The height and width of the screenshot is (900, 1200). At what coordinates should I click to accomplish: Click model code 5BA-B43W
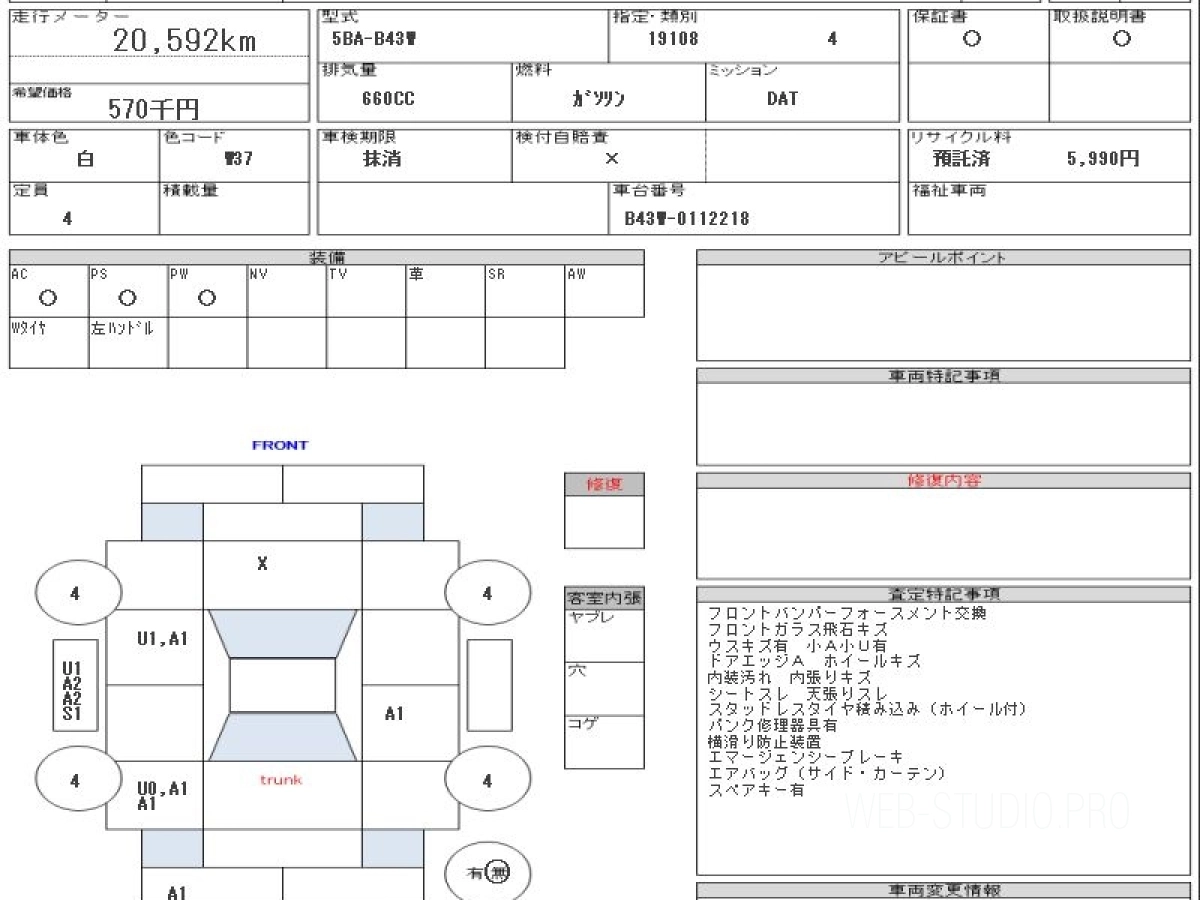[374, 39]
